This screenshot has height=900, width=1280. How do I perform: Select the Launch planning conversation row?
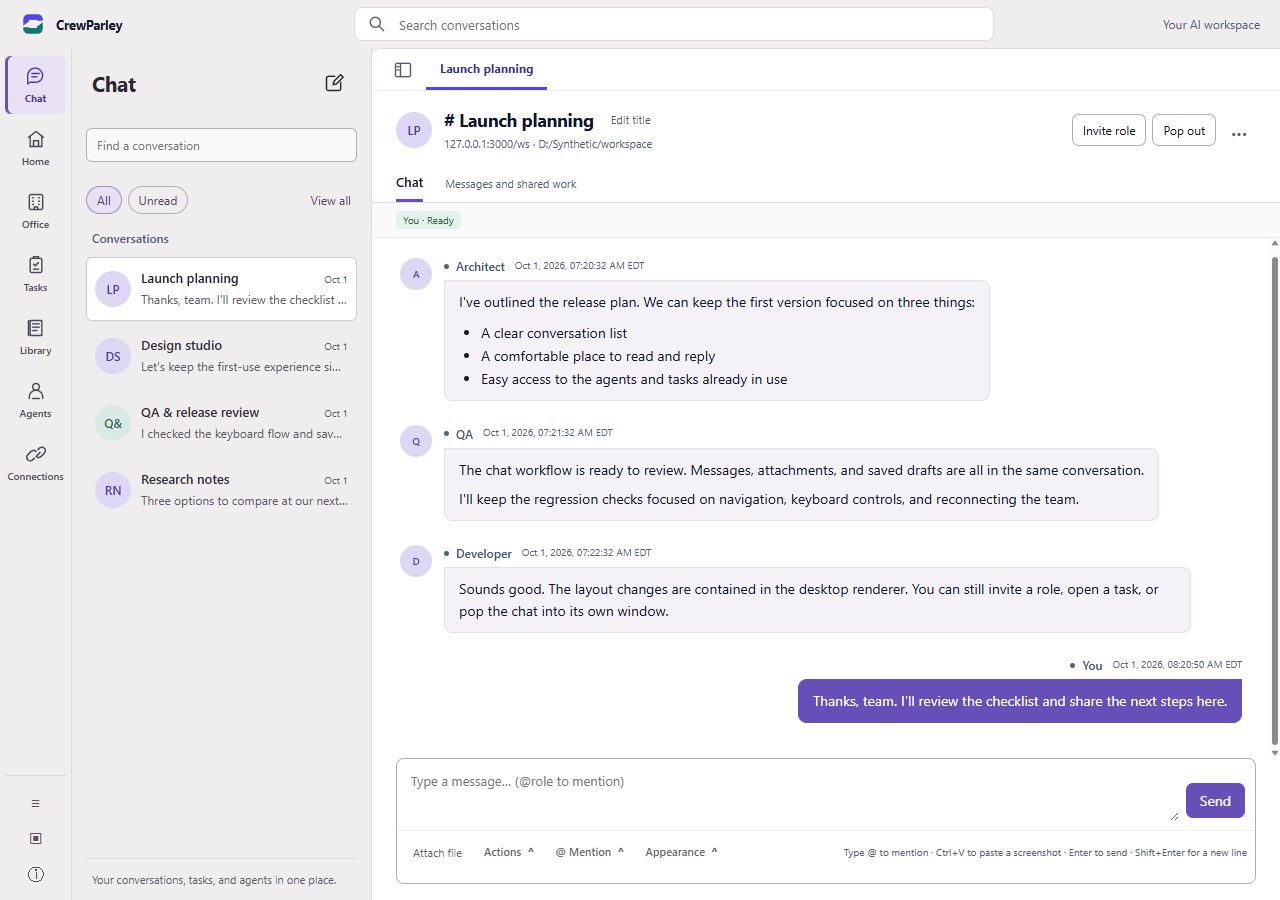(221, 289)
